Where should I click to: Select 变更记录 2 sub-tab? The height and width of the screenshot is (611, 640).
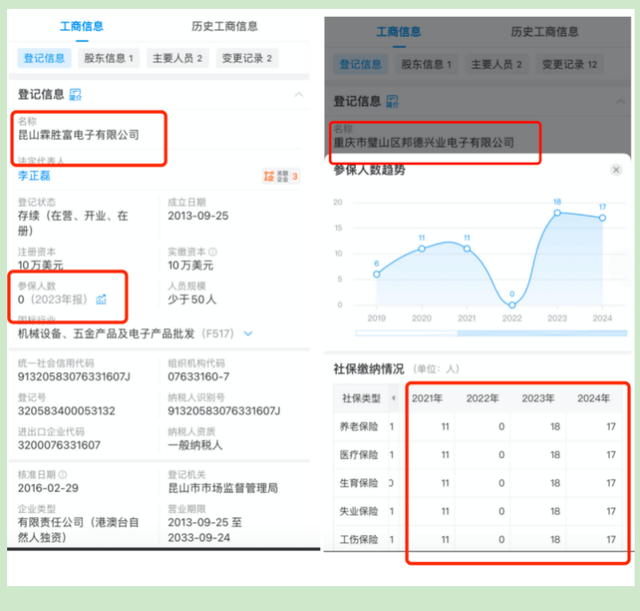[x=247, y=58]
